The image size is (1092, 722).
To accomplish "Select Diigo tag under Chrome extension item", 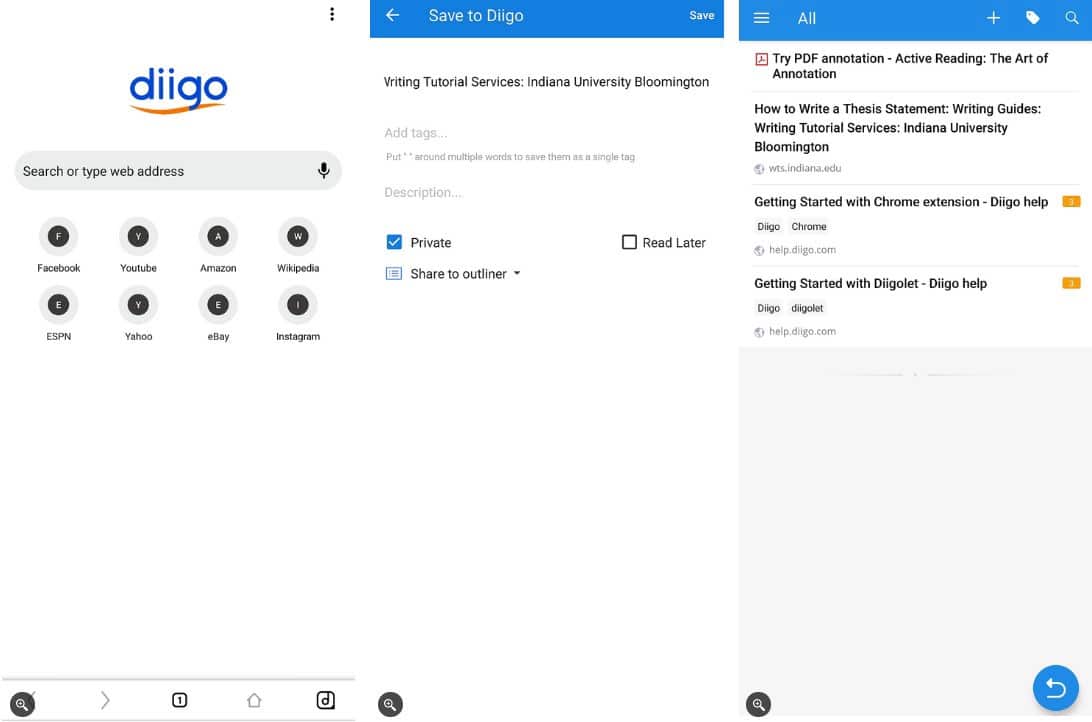I will coord(768,227).
